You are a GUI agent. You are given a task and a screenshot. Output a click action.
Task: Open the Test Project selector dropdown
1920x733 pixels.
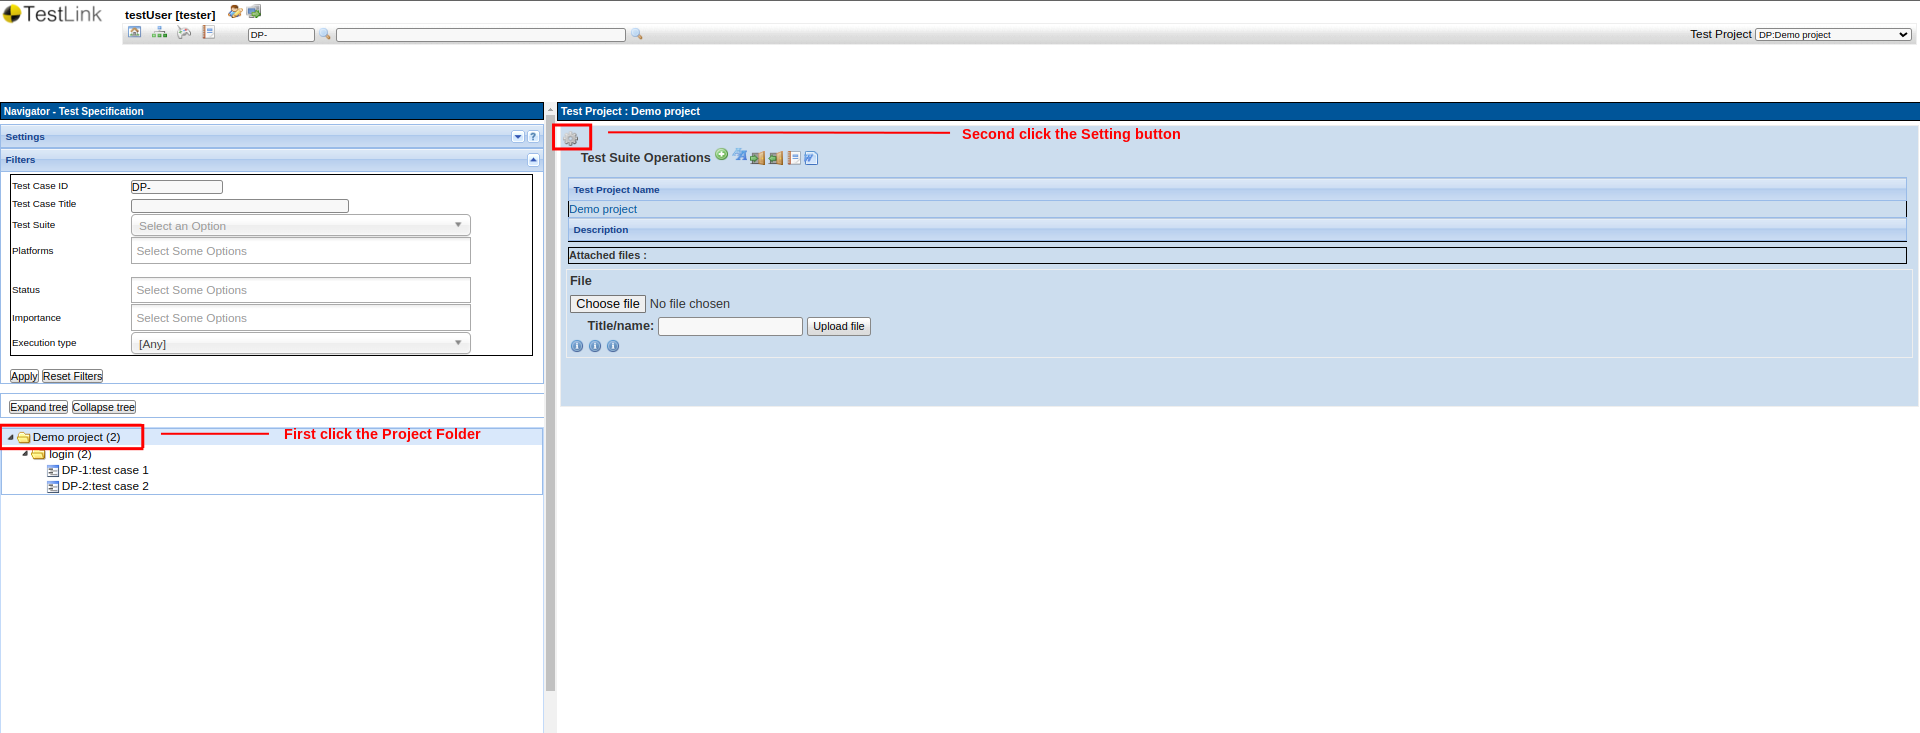pyautogui.click(x=1832, y=35)
